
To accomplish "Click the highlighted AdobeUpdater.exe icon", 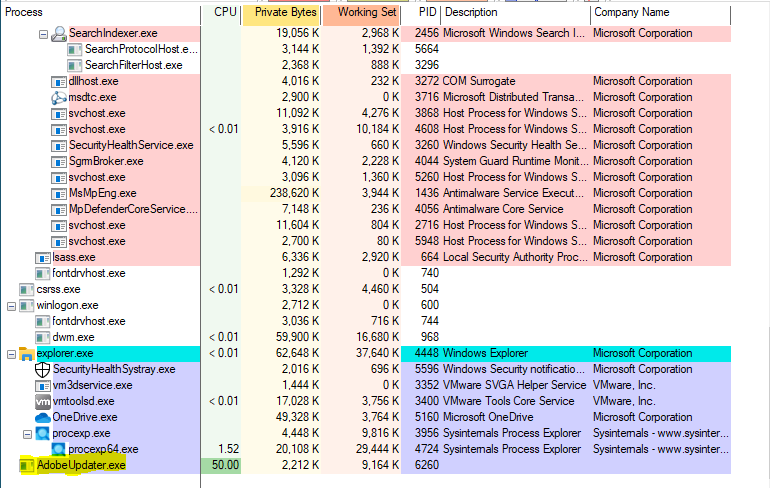I will point(27,465).
